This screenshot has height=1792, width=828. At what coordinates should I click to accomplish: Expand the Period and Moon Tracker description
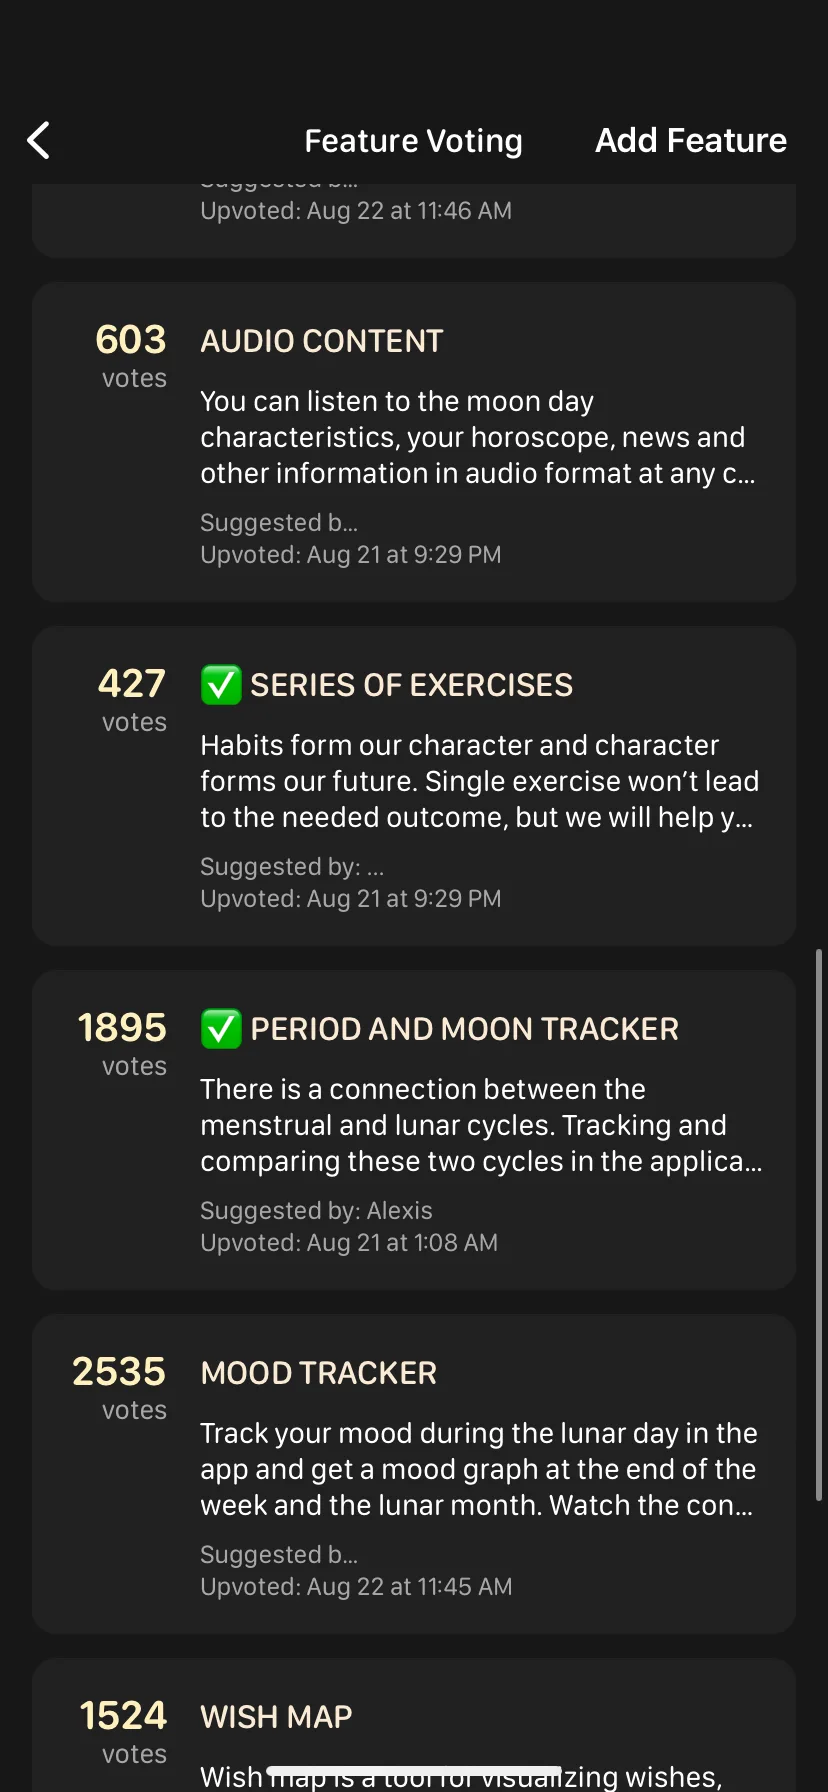coord(480,1125)
